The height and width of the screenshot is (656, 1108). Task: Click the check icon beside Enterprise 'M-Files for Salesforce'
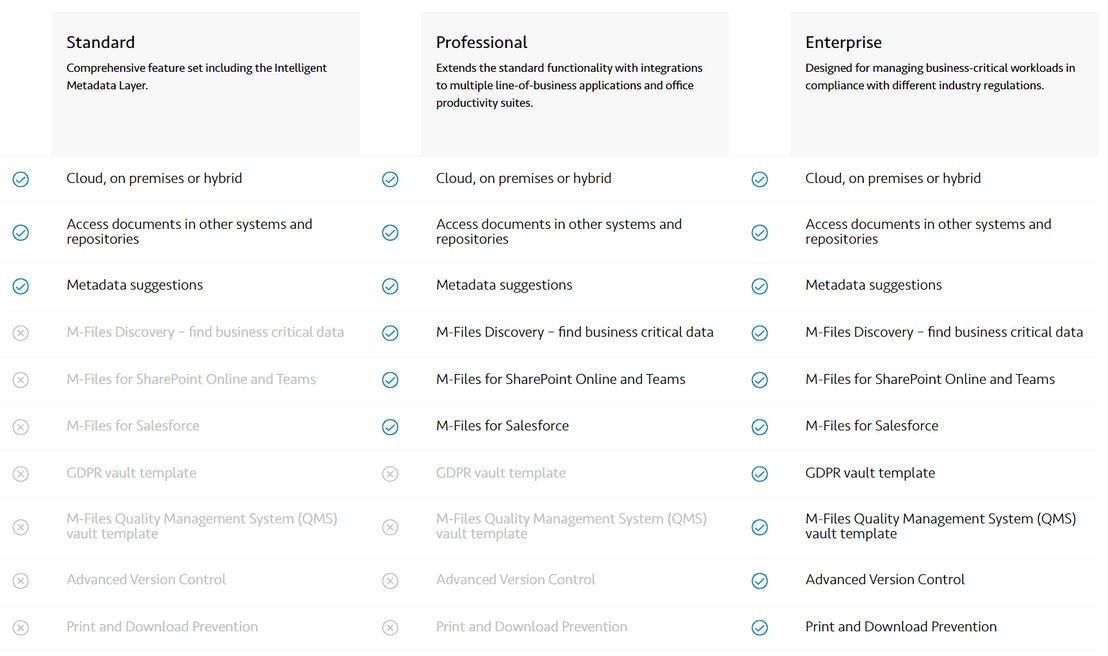click(760, 427)
